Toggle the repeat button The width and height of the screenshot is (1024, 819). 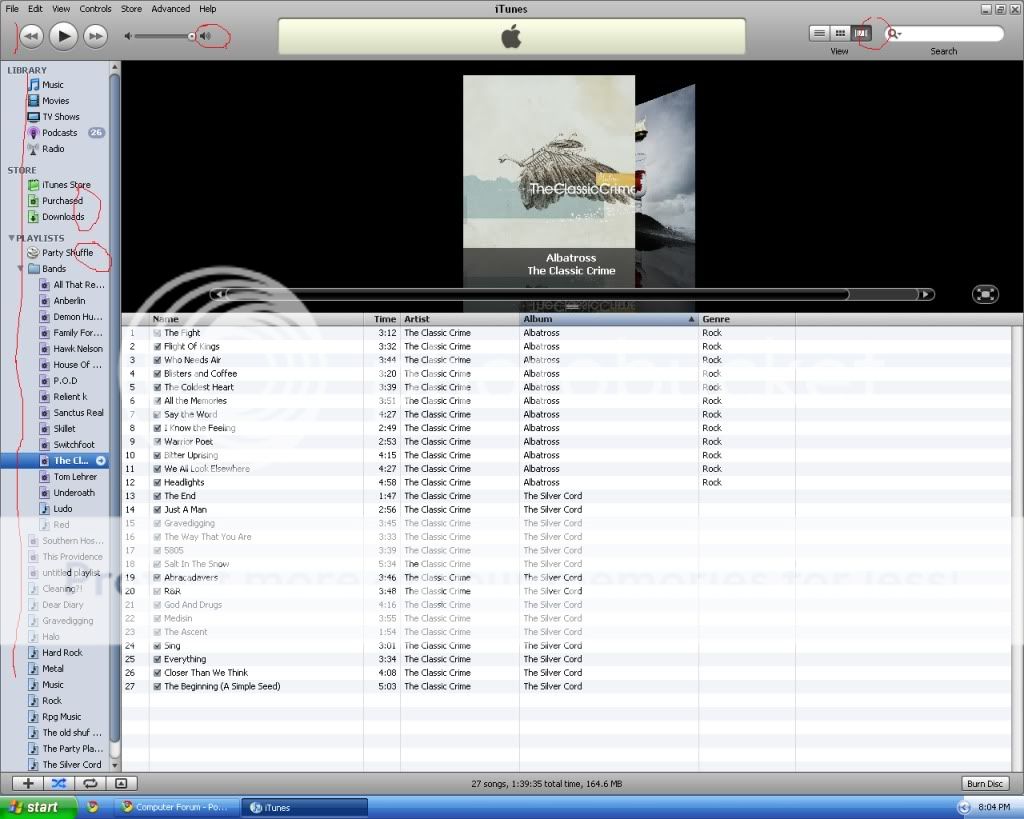[x=90, y=784]
